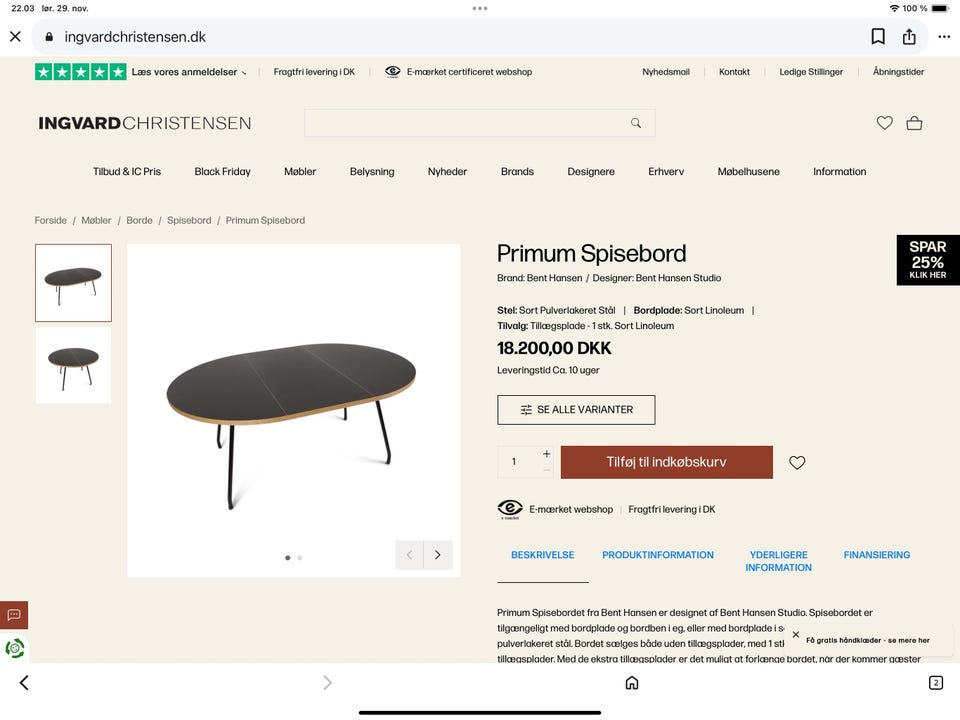The width and height of the screenshot is (960, 720).
Task: Click the Spisebord breadcrumb link
Action: tap(189, 220)
